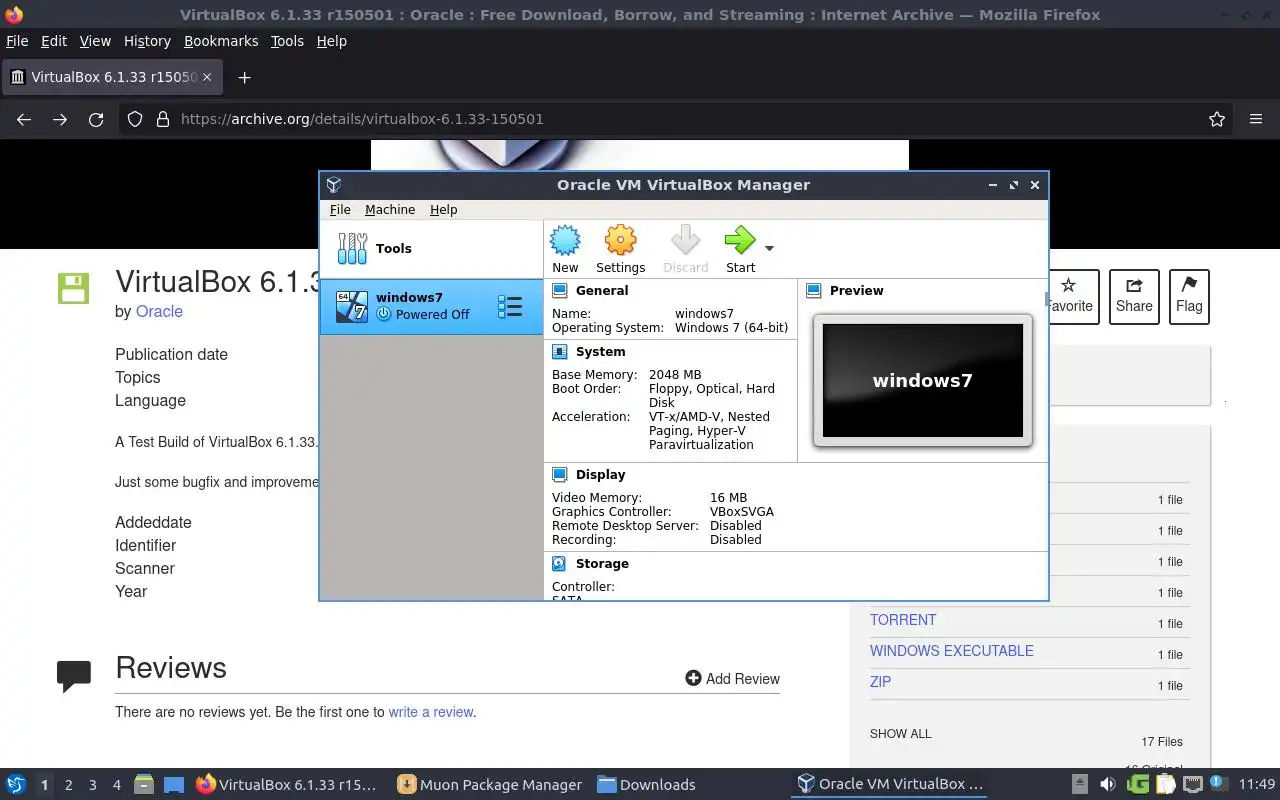Go forward in Firefox

(x=60, y=119)
